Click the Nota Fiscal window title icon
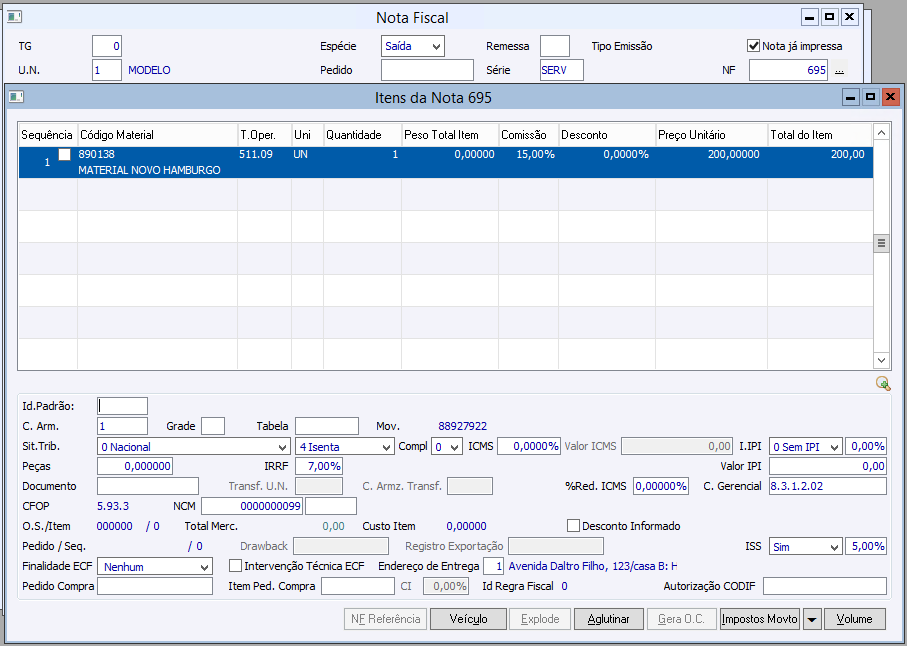Viewport: 907px width, 646px height. 15,17
